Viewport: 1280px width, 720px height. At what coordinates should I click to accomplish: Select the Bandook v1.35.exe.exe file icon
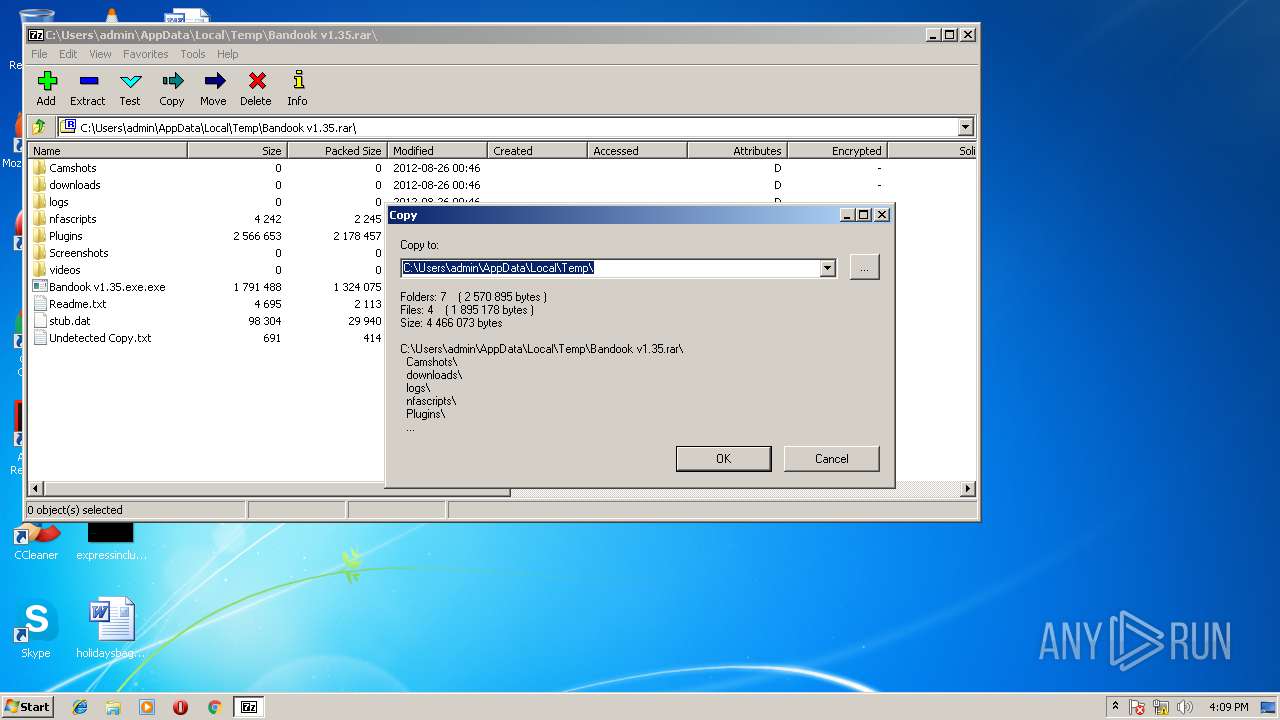40,287
